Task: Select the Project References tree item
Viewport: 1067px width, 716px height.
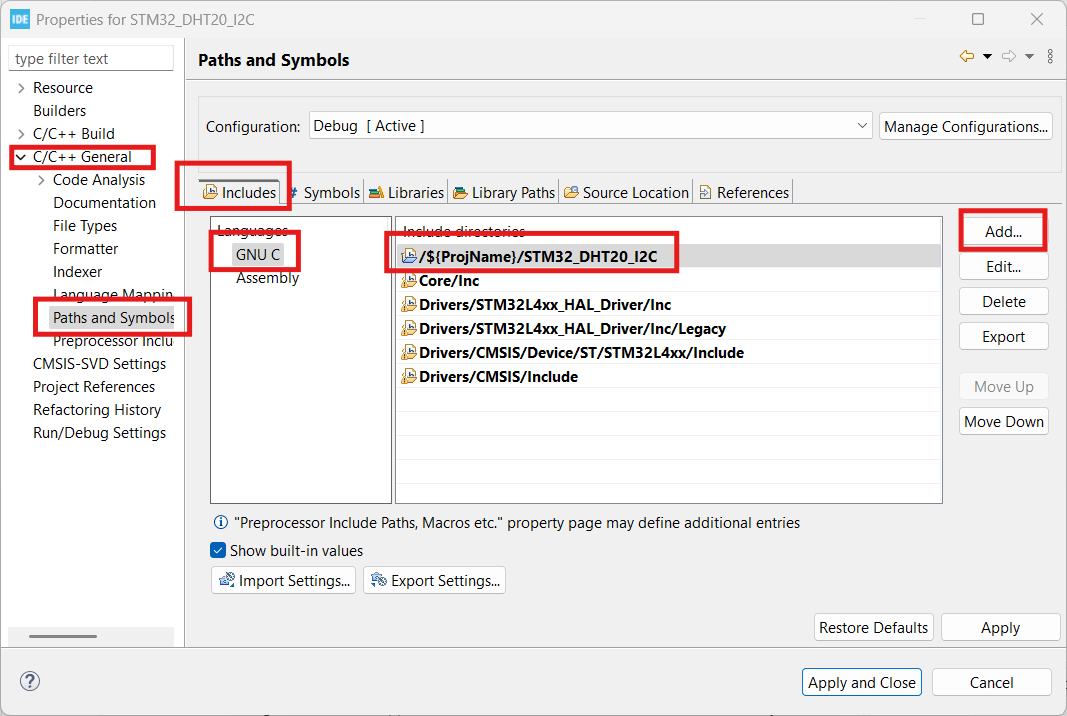Action: 94,387
